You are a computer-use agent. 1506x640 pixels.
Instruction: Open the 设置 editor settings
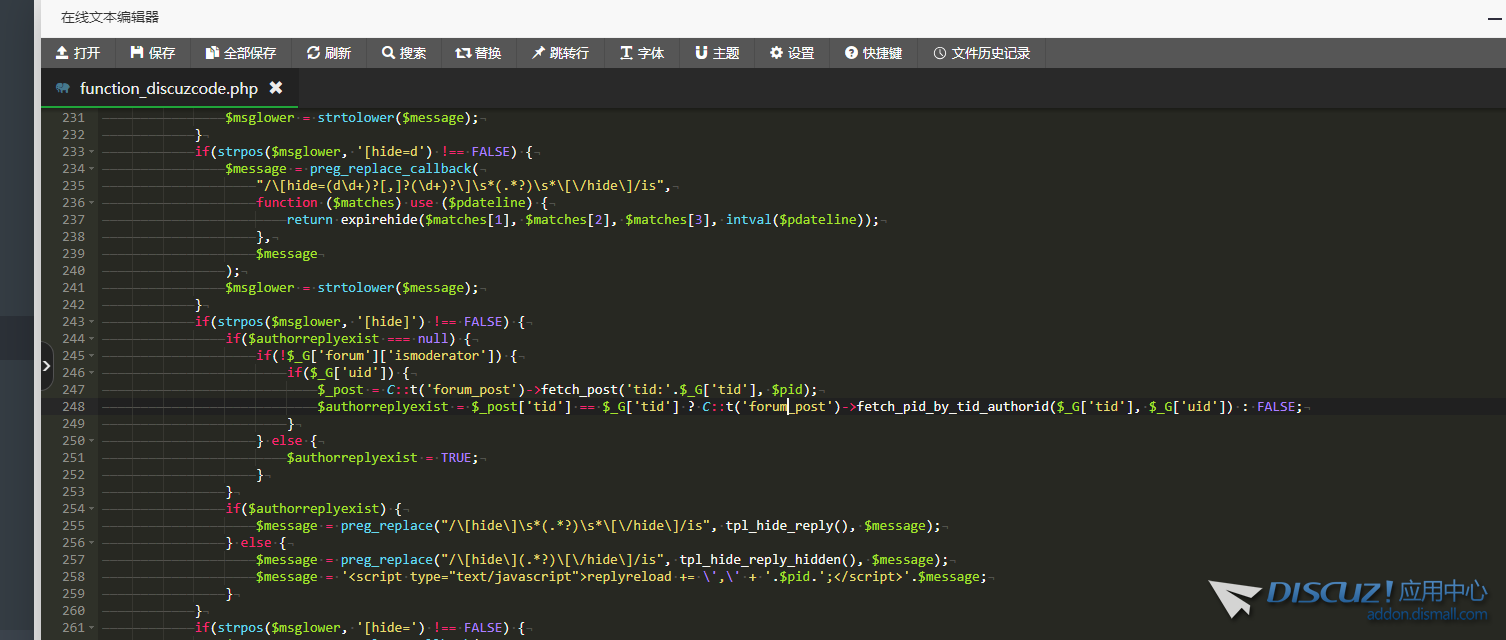792,53
